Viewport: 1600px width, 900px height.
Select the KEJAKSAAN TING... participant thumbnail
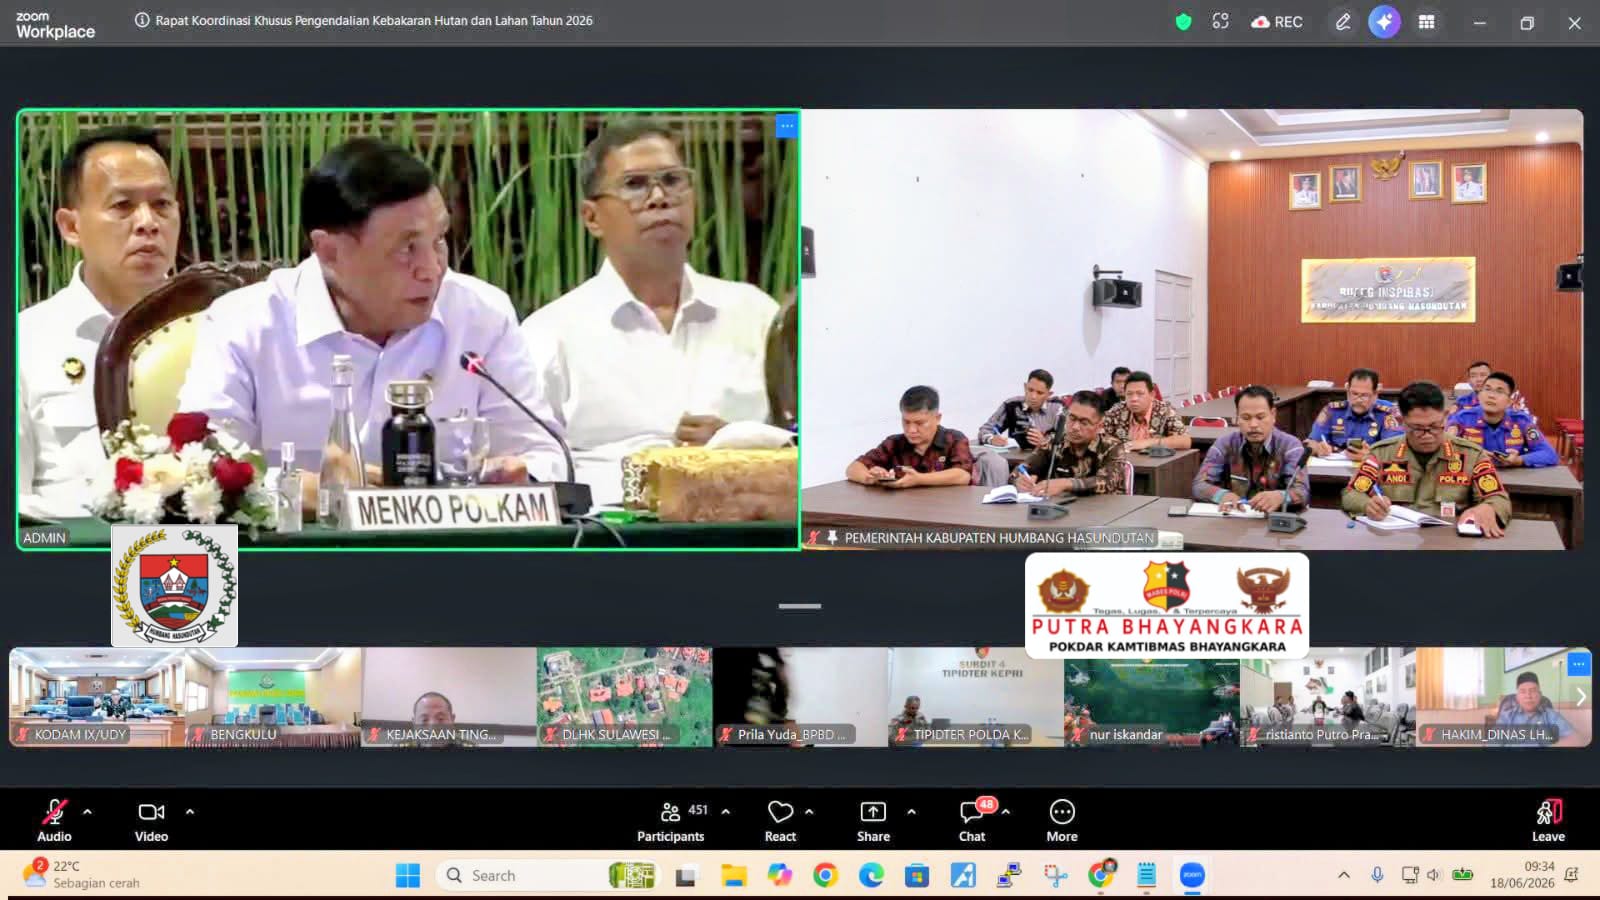pyautogui.click(x=449, y=697)
